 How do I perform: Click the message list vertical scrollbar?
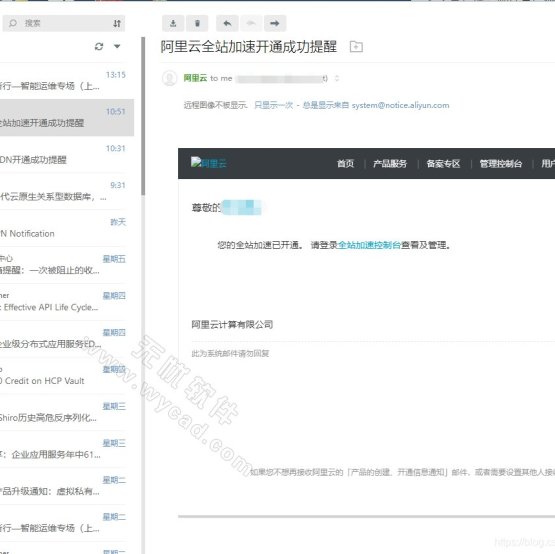[x=143, y=116]
